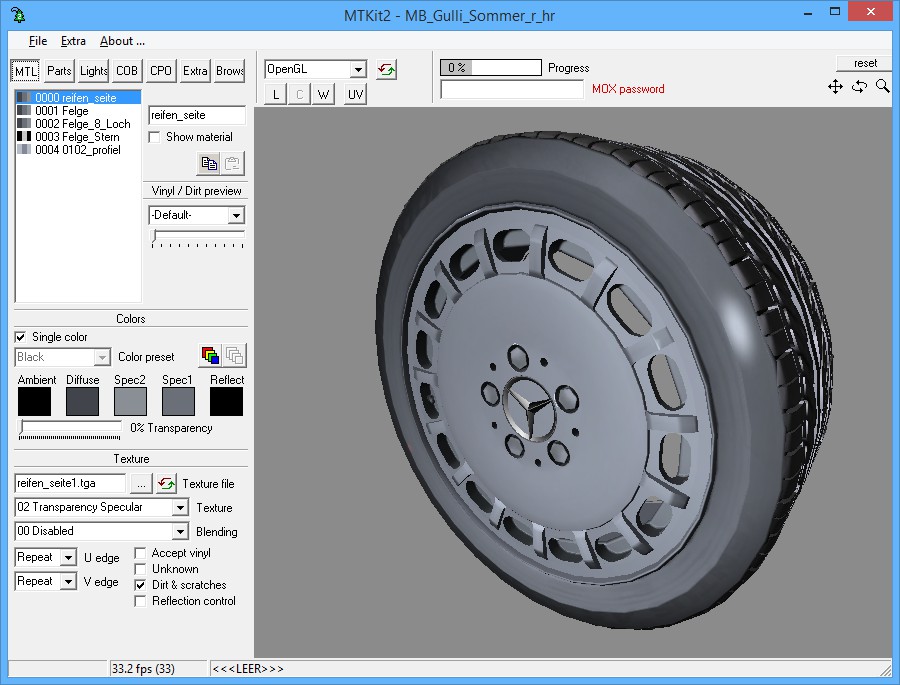Click the Diffuse color swatch
This screenshot has height=685, width=900.
(82, 402)
